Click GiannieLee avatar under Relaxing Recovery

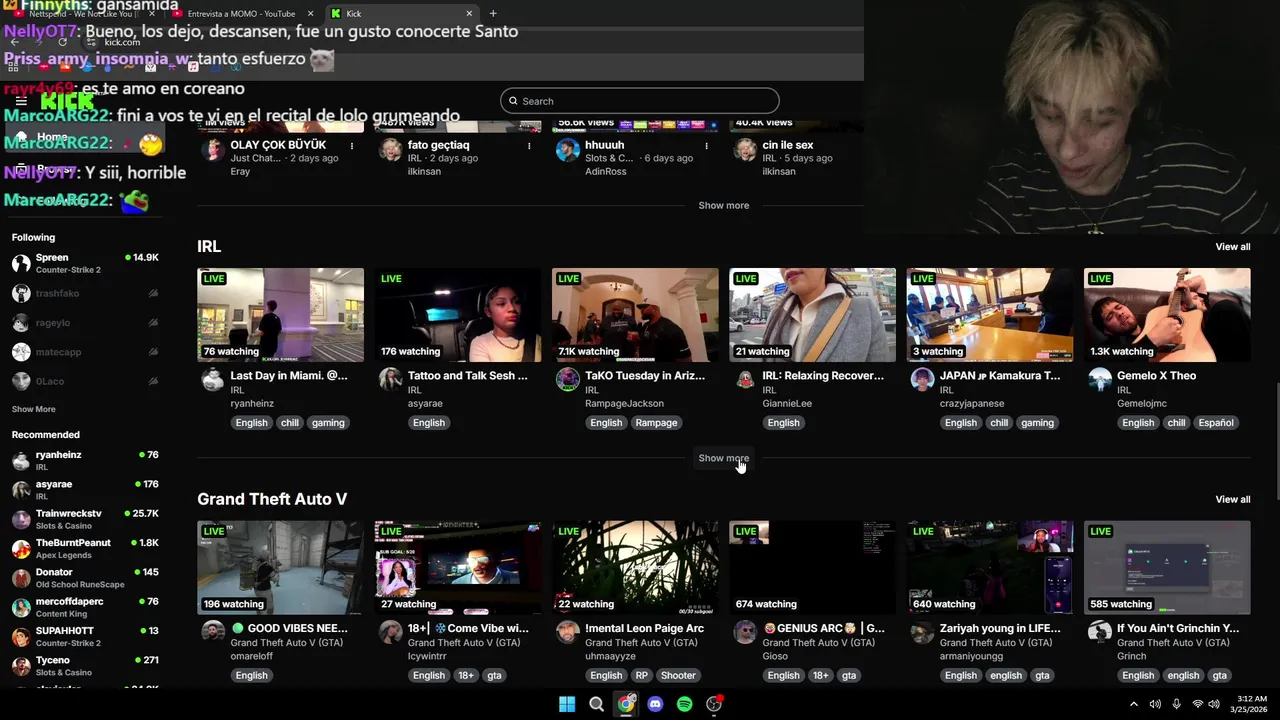(745, 380)
